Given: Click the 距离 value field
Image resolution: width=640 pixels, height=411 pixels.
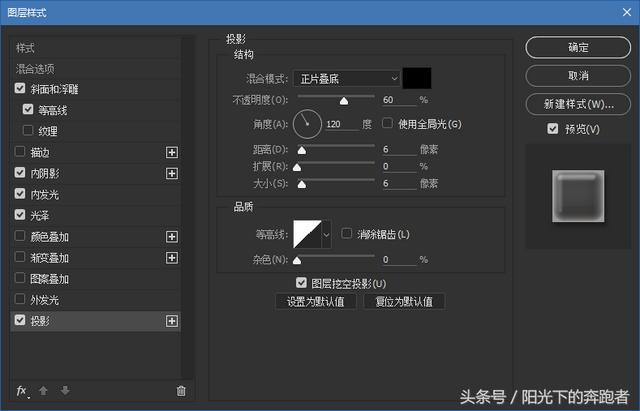Looking at the screenshot, I should [x=398, y=149].
